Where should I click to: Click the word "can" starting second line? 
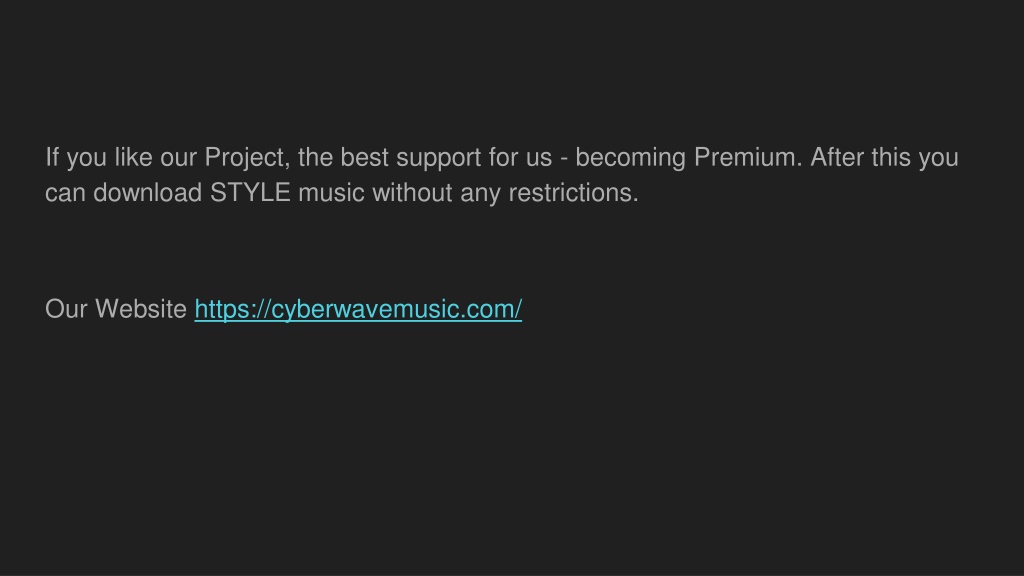[x=65, y=193]
